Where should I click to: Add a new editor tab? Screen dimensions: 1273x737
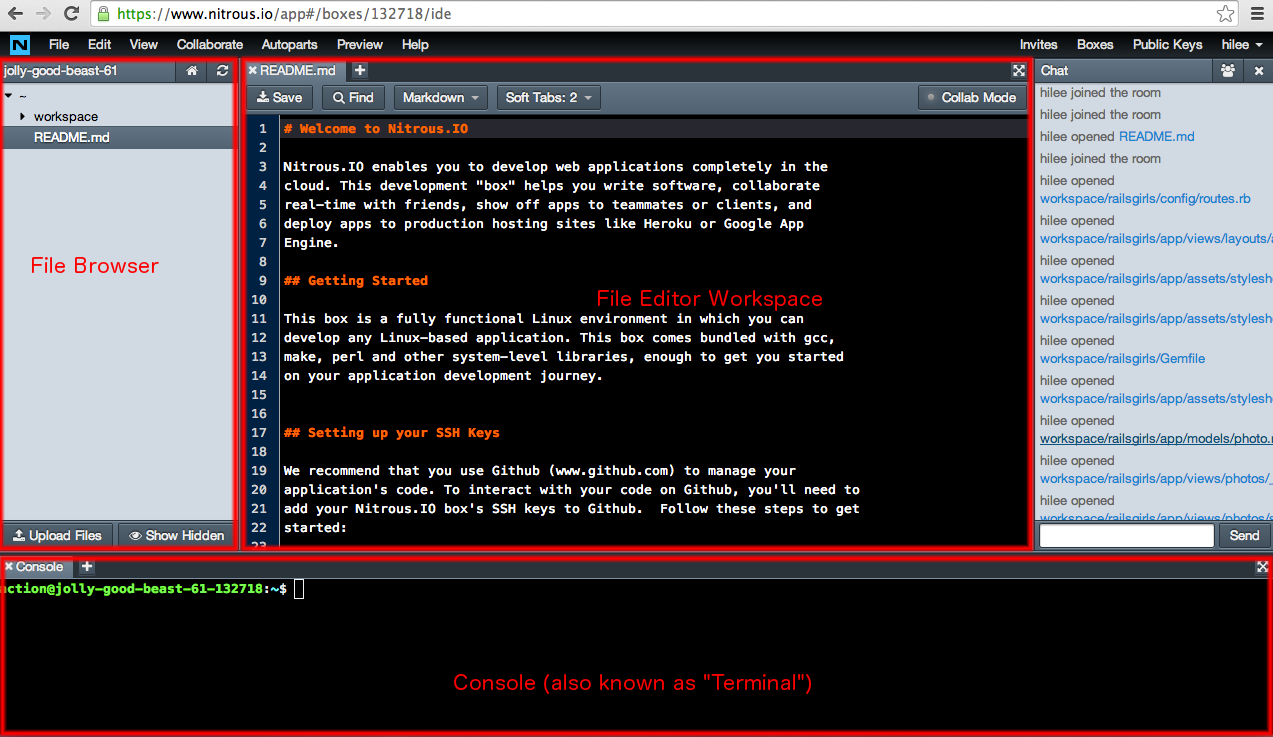tap(360, 70)
